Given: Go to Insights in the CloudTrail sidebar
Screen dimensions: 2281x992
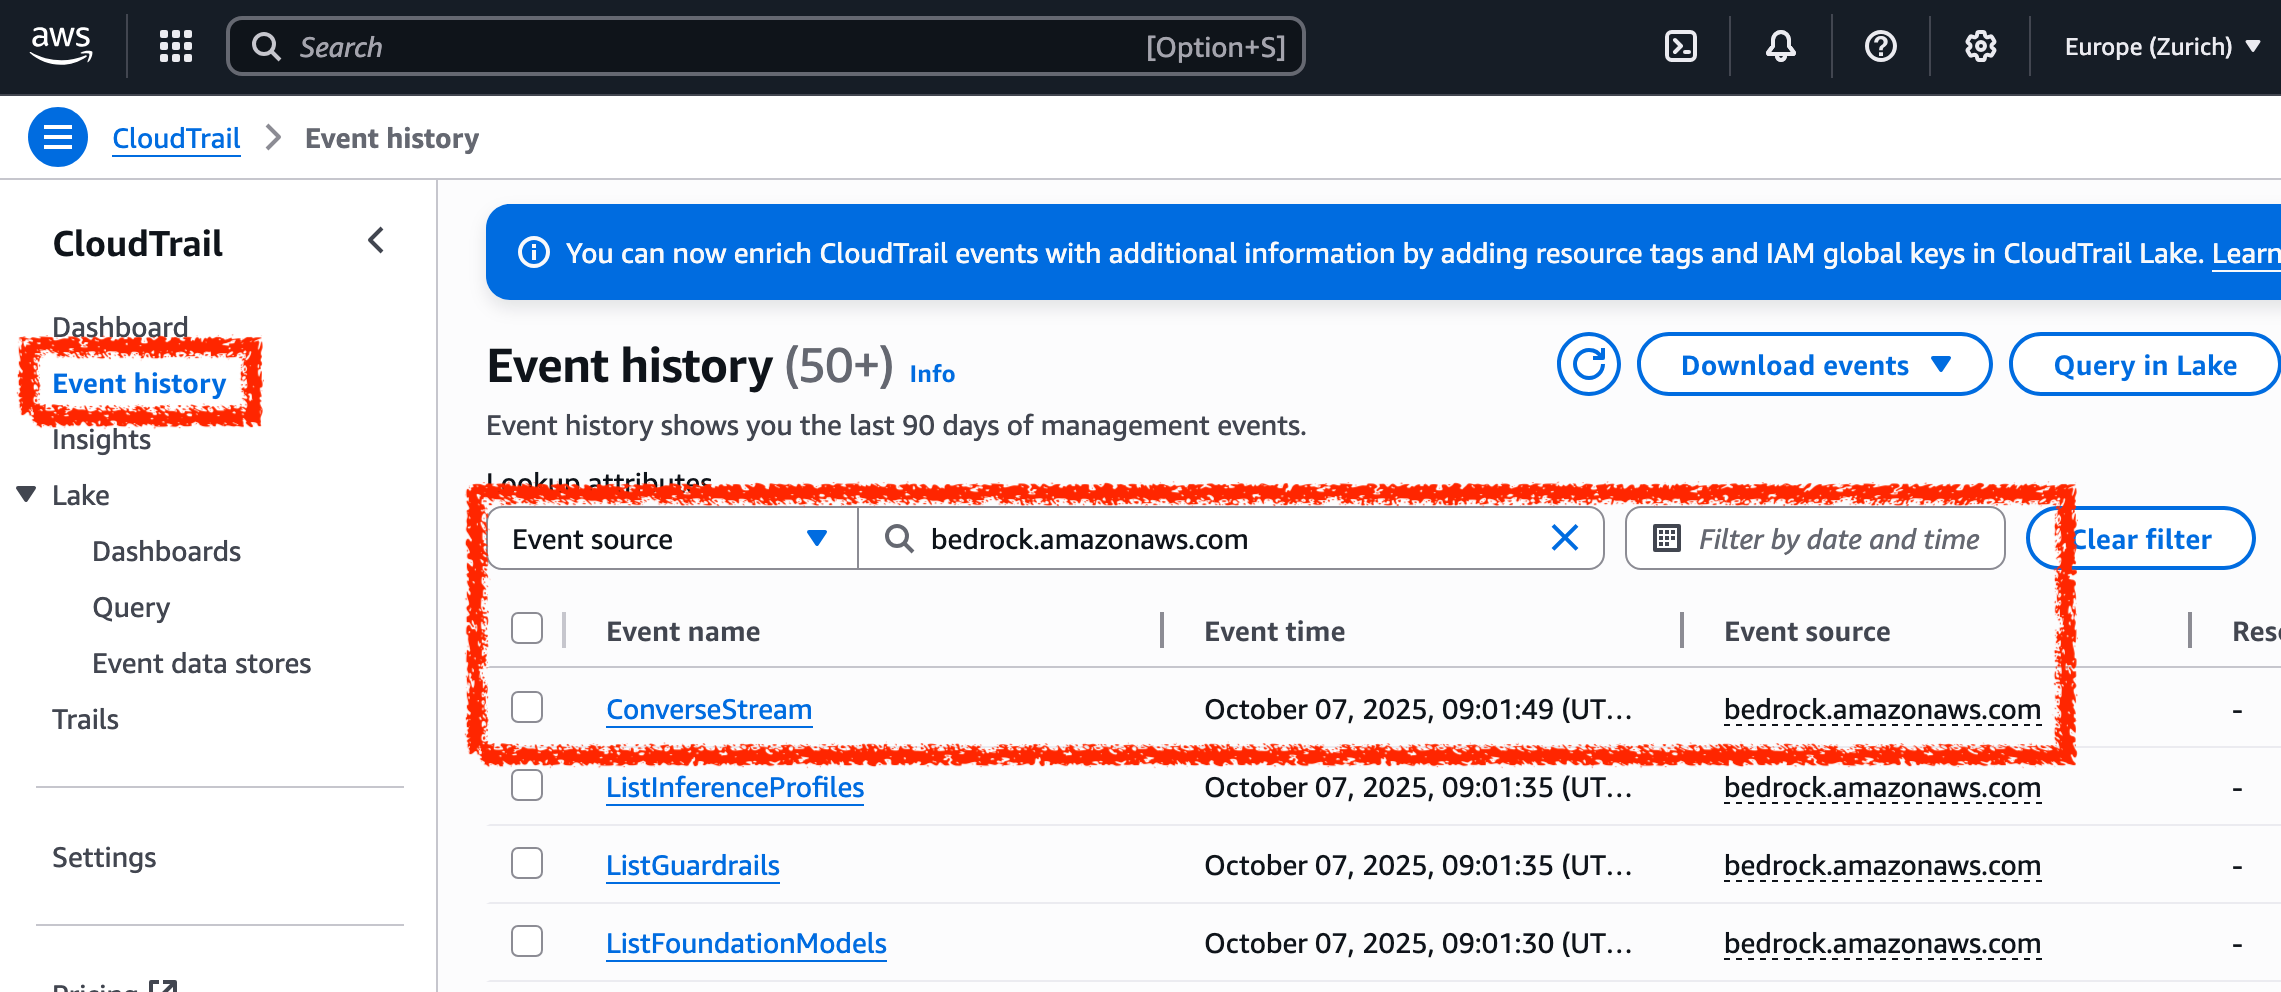Looking at the screenshot, I should (101, 438).
